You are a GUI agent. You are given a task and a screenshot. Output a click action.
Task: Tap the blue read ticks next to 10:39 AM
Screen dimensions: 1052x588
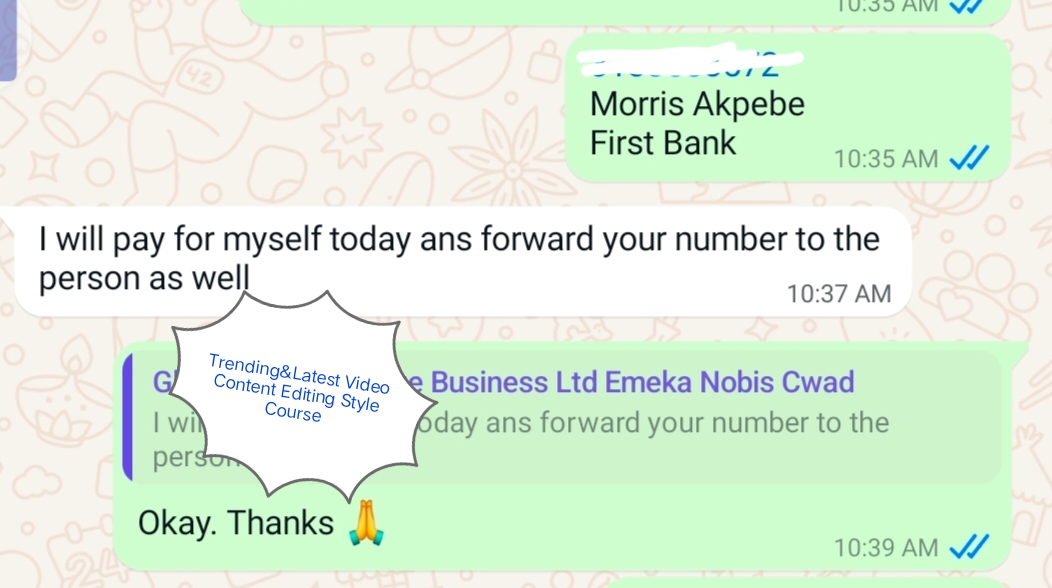(x=969, y=547)
